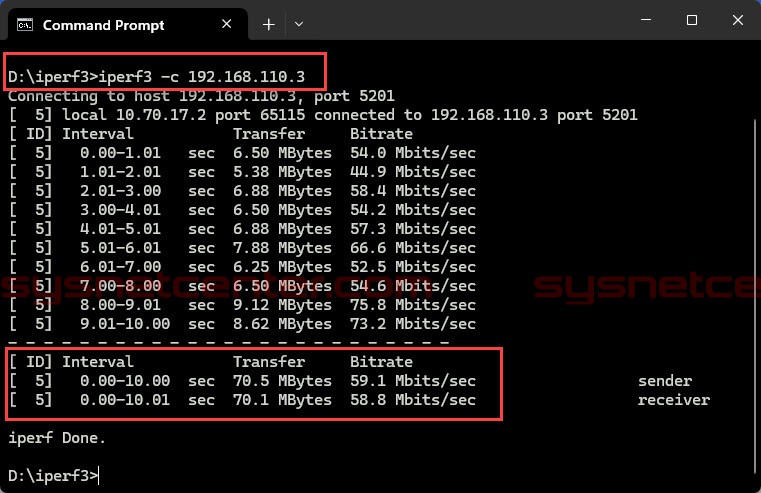Click the '1.01-2.01' interval
The image size is (761, 493).
(120, 171)
